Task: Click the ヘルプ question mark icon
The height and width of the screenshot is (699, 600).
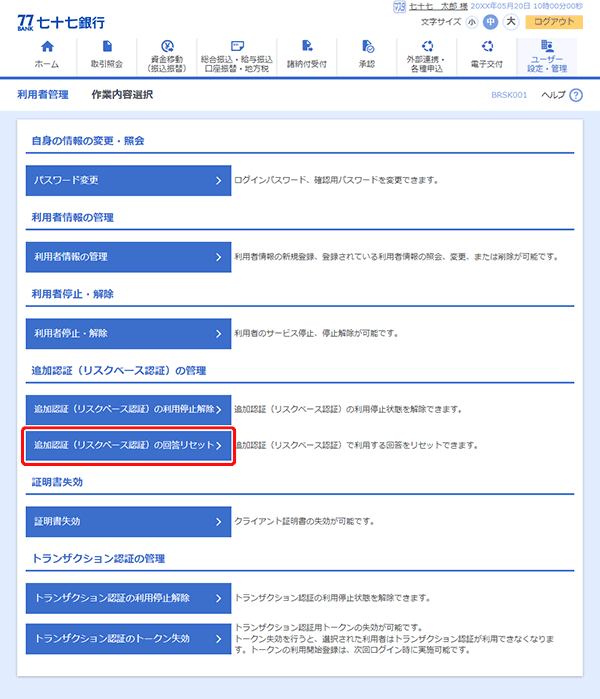Action: pos(575,95)
